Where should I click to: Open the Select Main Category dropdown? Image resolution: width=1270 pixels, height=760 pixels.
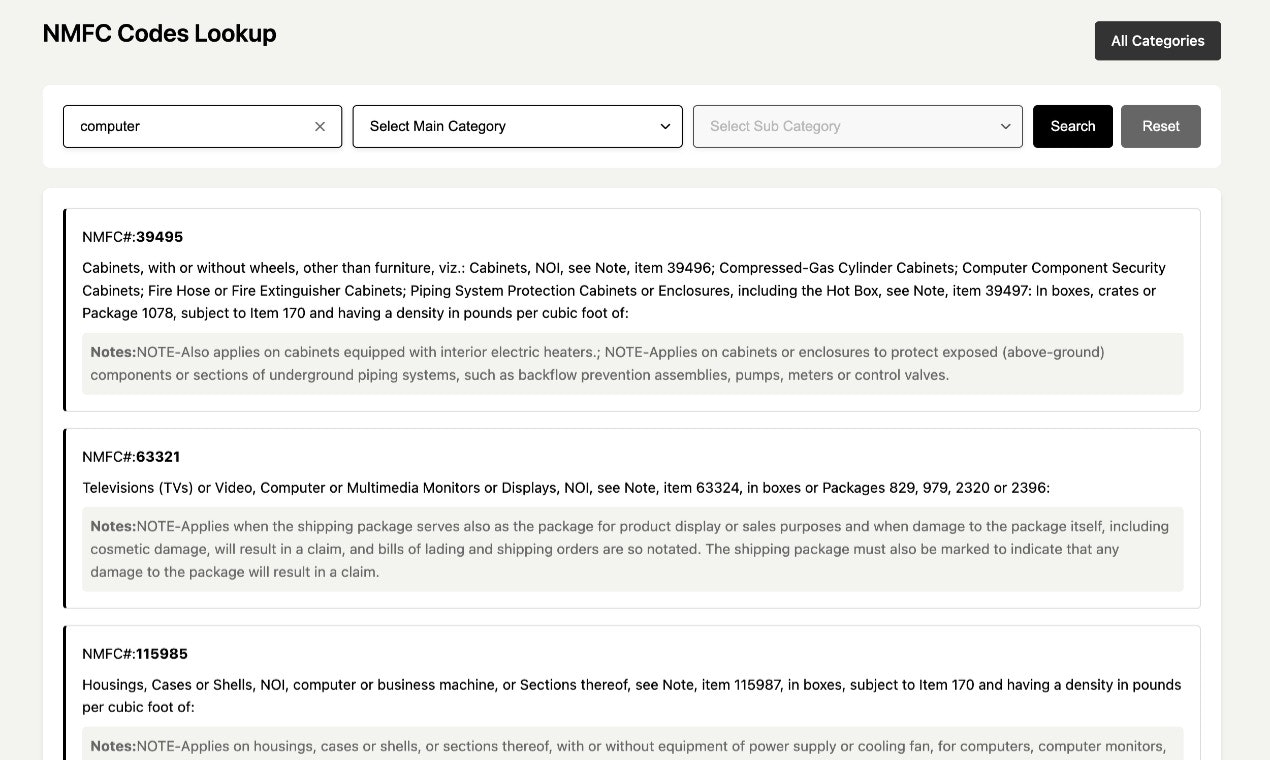518,126
